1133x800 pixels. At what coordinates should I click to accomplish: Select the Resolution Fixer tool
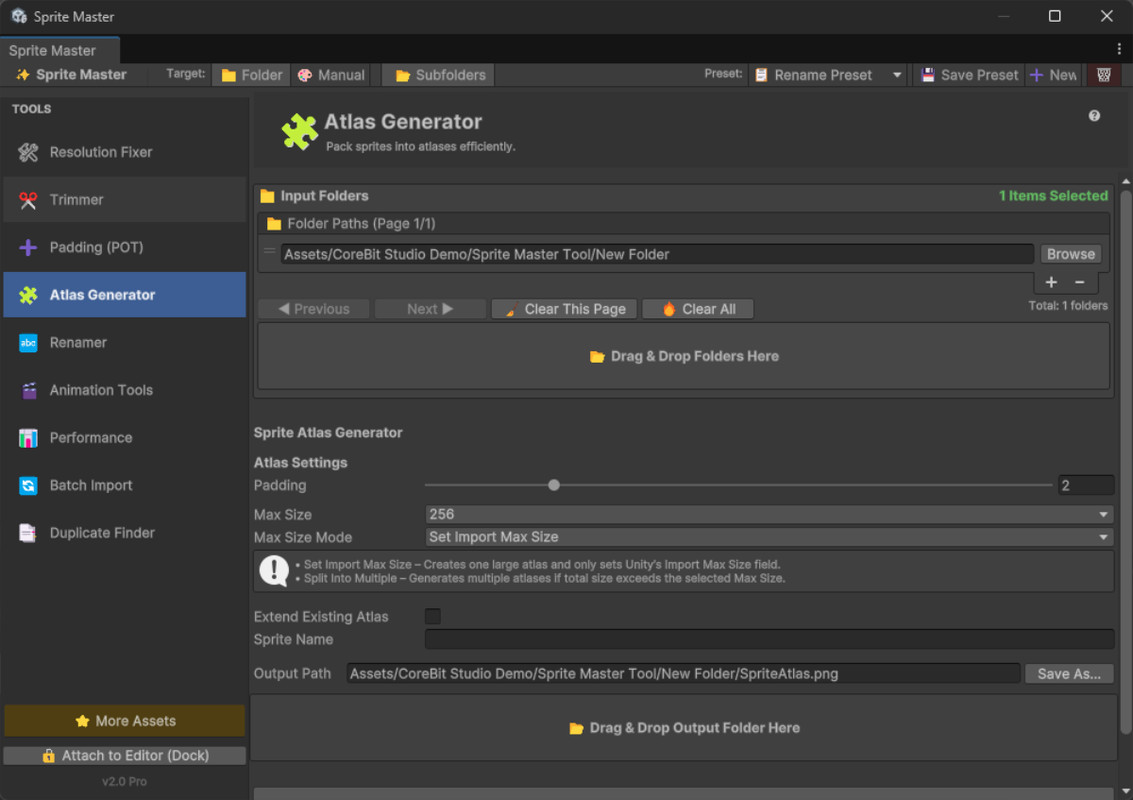tap(100, 152)
